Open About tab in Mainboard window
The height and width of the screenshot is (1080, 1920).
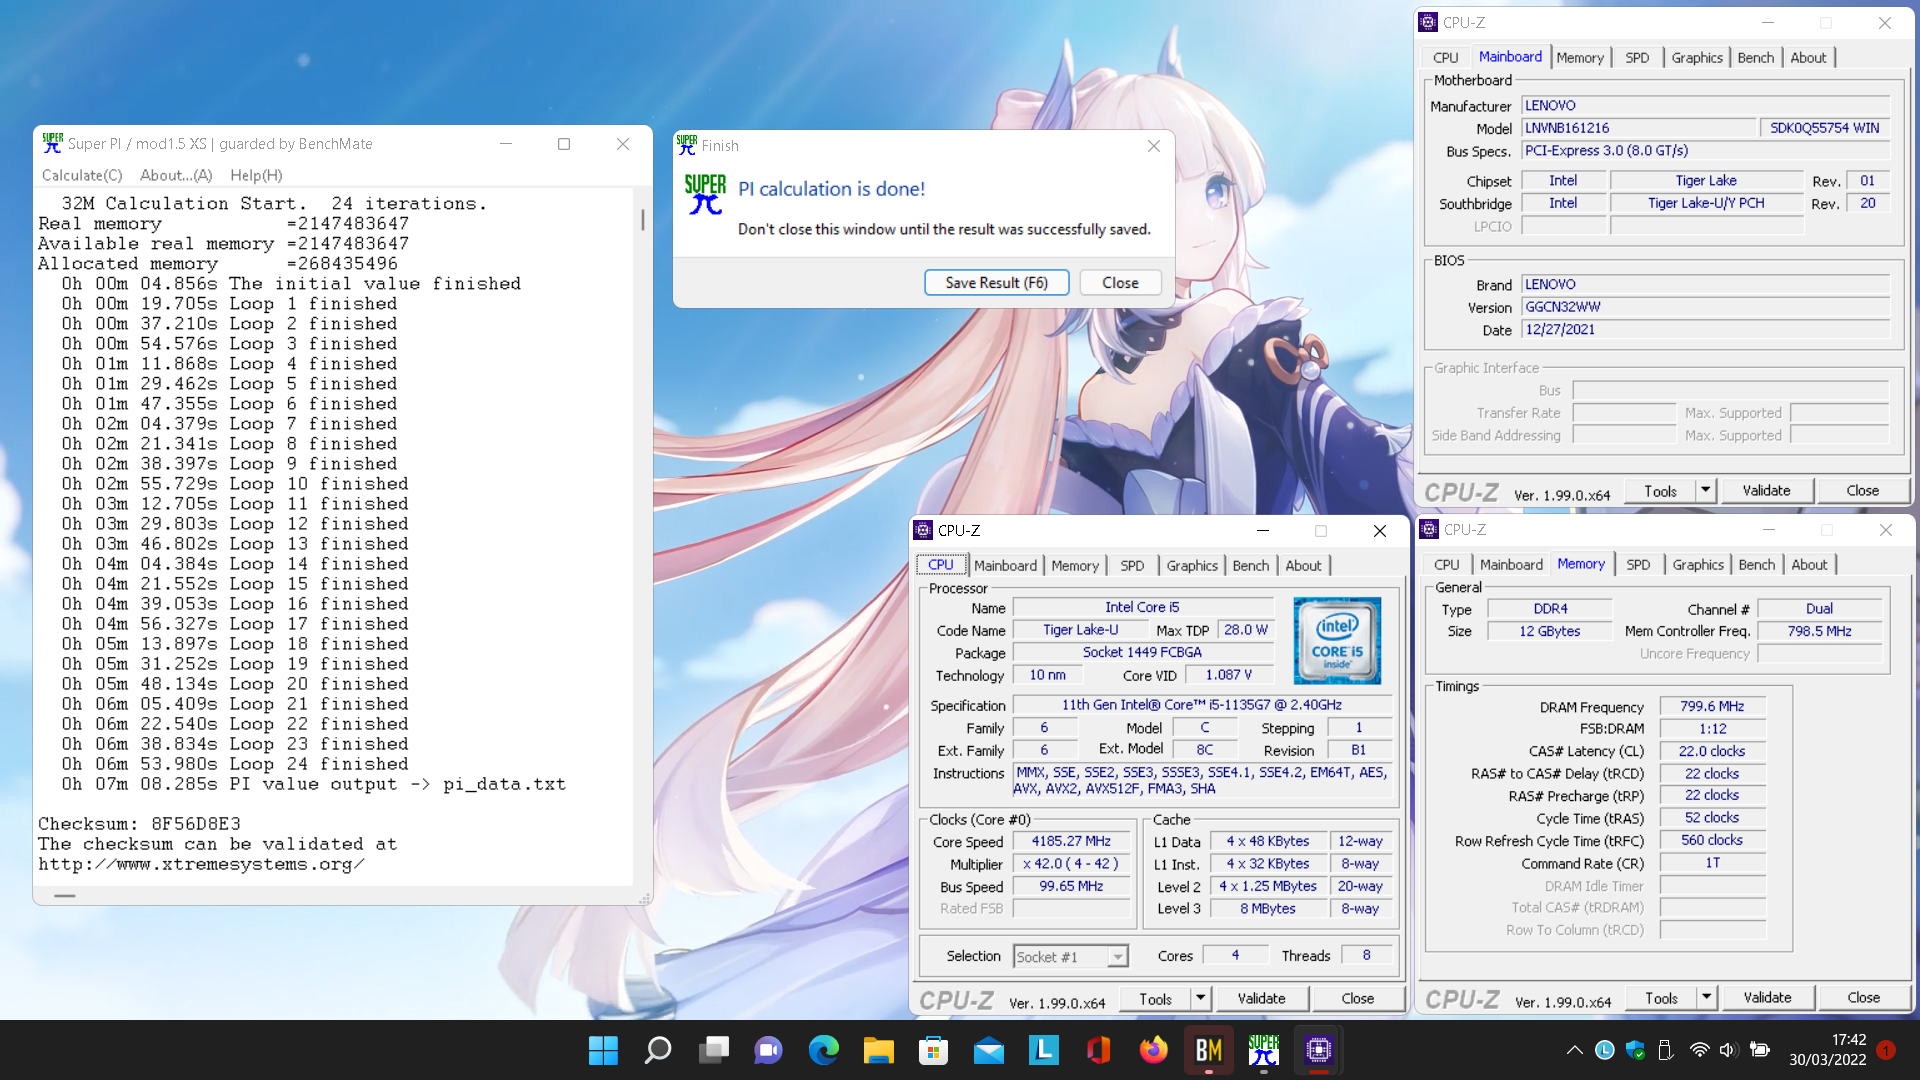(1808, 58)
